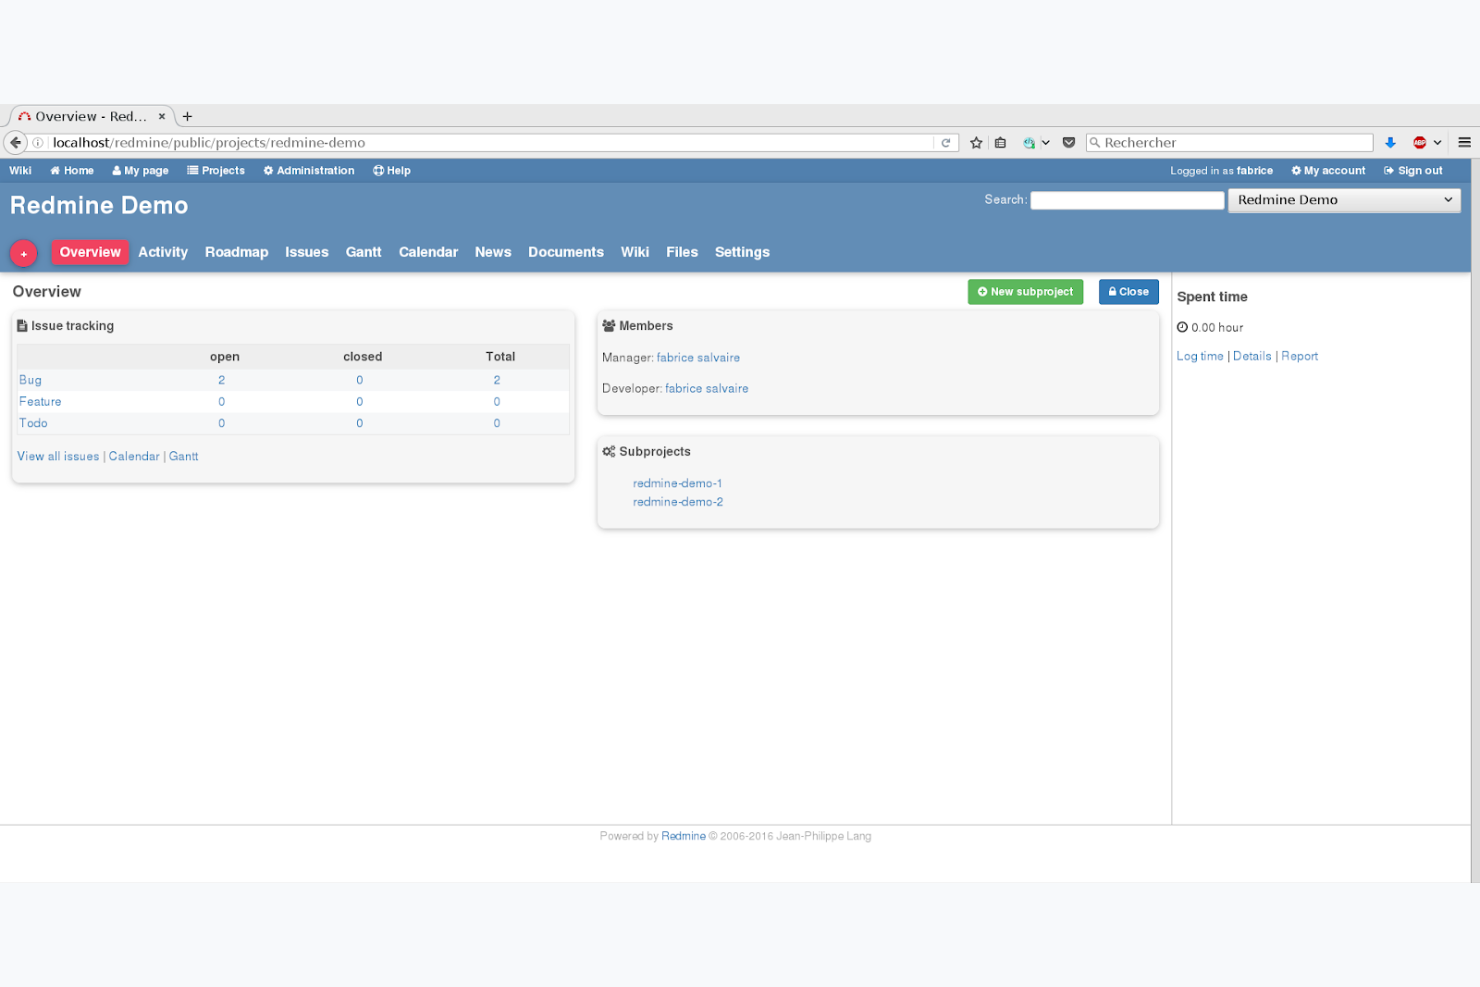
Task: Switch to the Activity tab
Action: [162, 252]
